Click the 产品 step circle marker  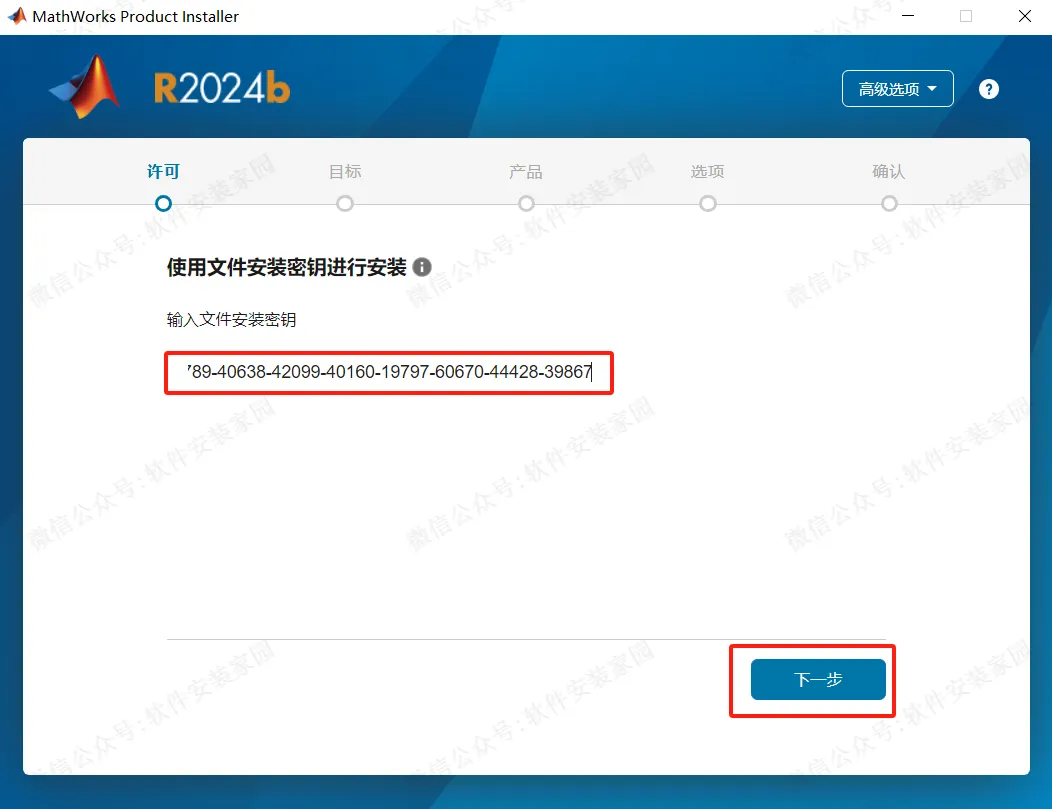tap(527, 203)
